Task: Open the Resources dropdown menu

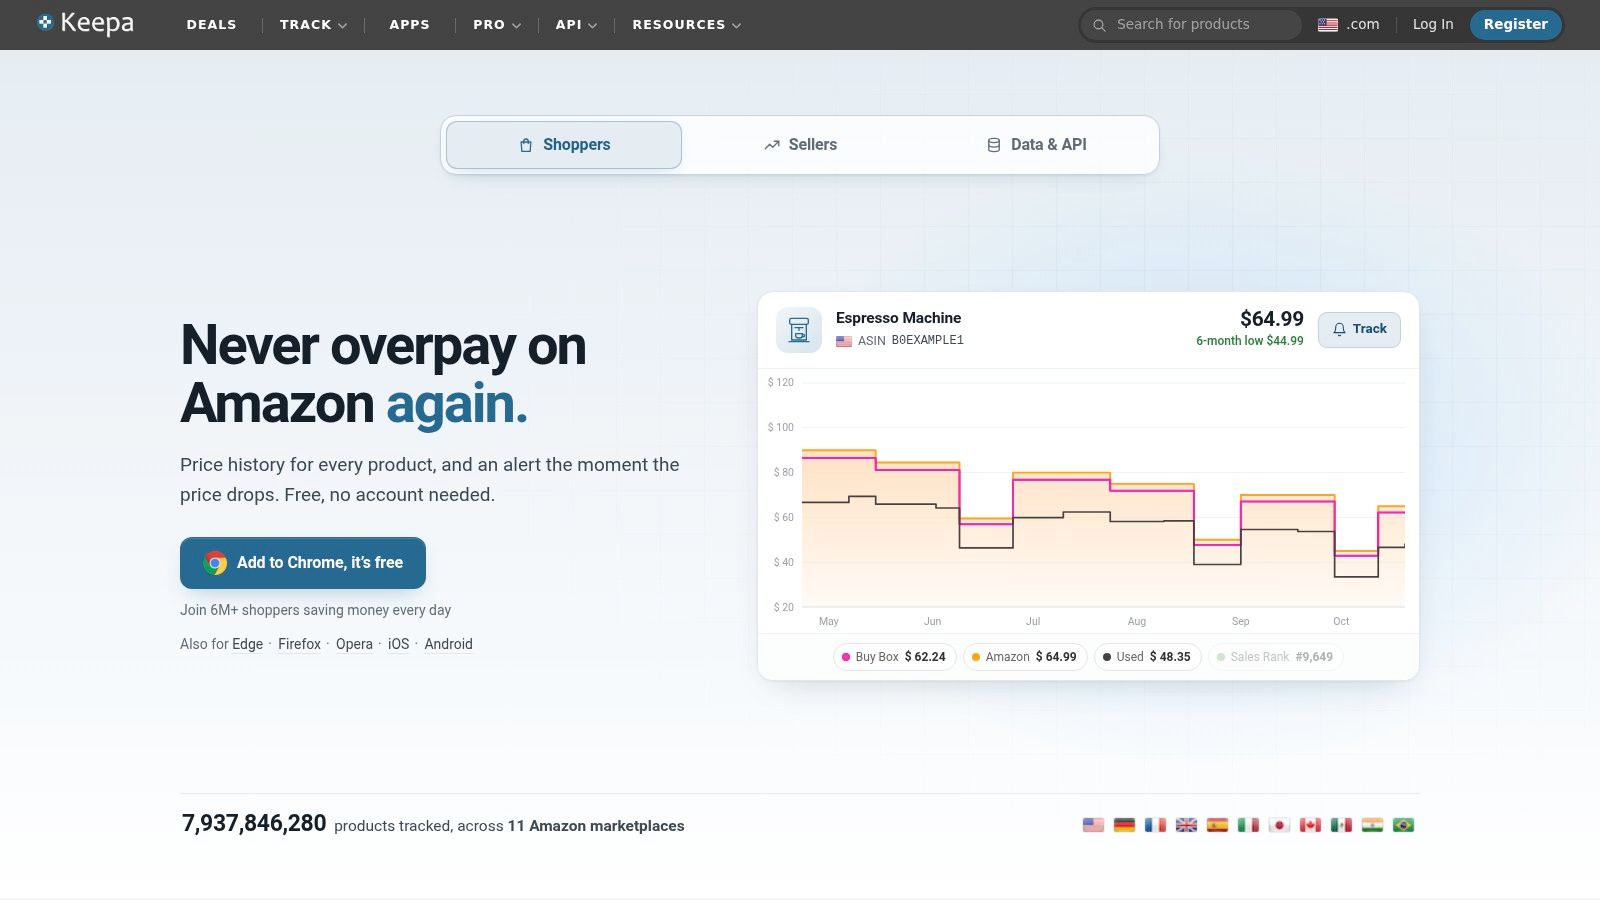Action: click(686, 25)
